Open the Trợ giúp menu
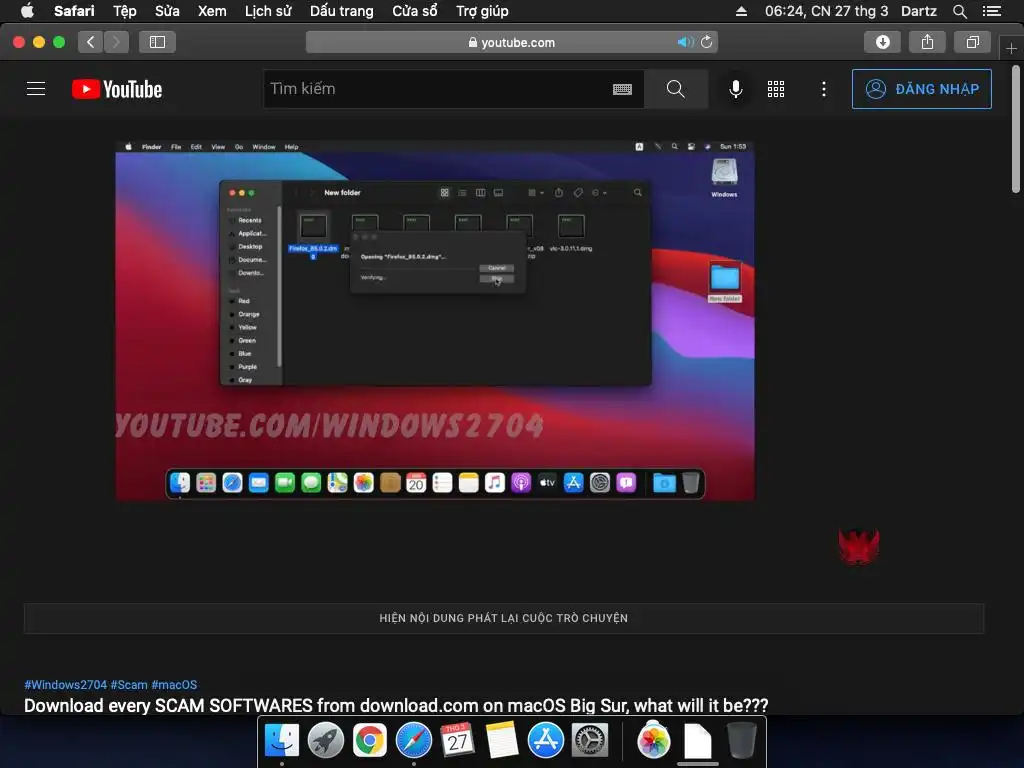This screenshot has height=768, width=1024. [x=483, y=11]
